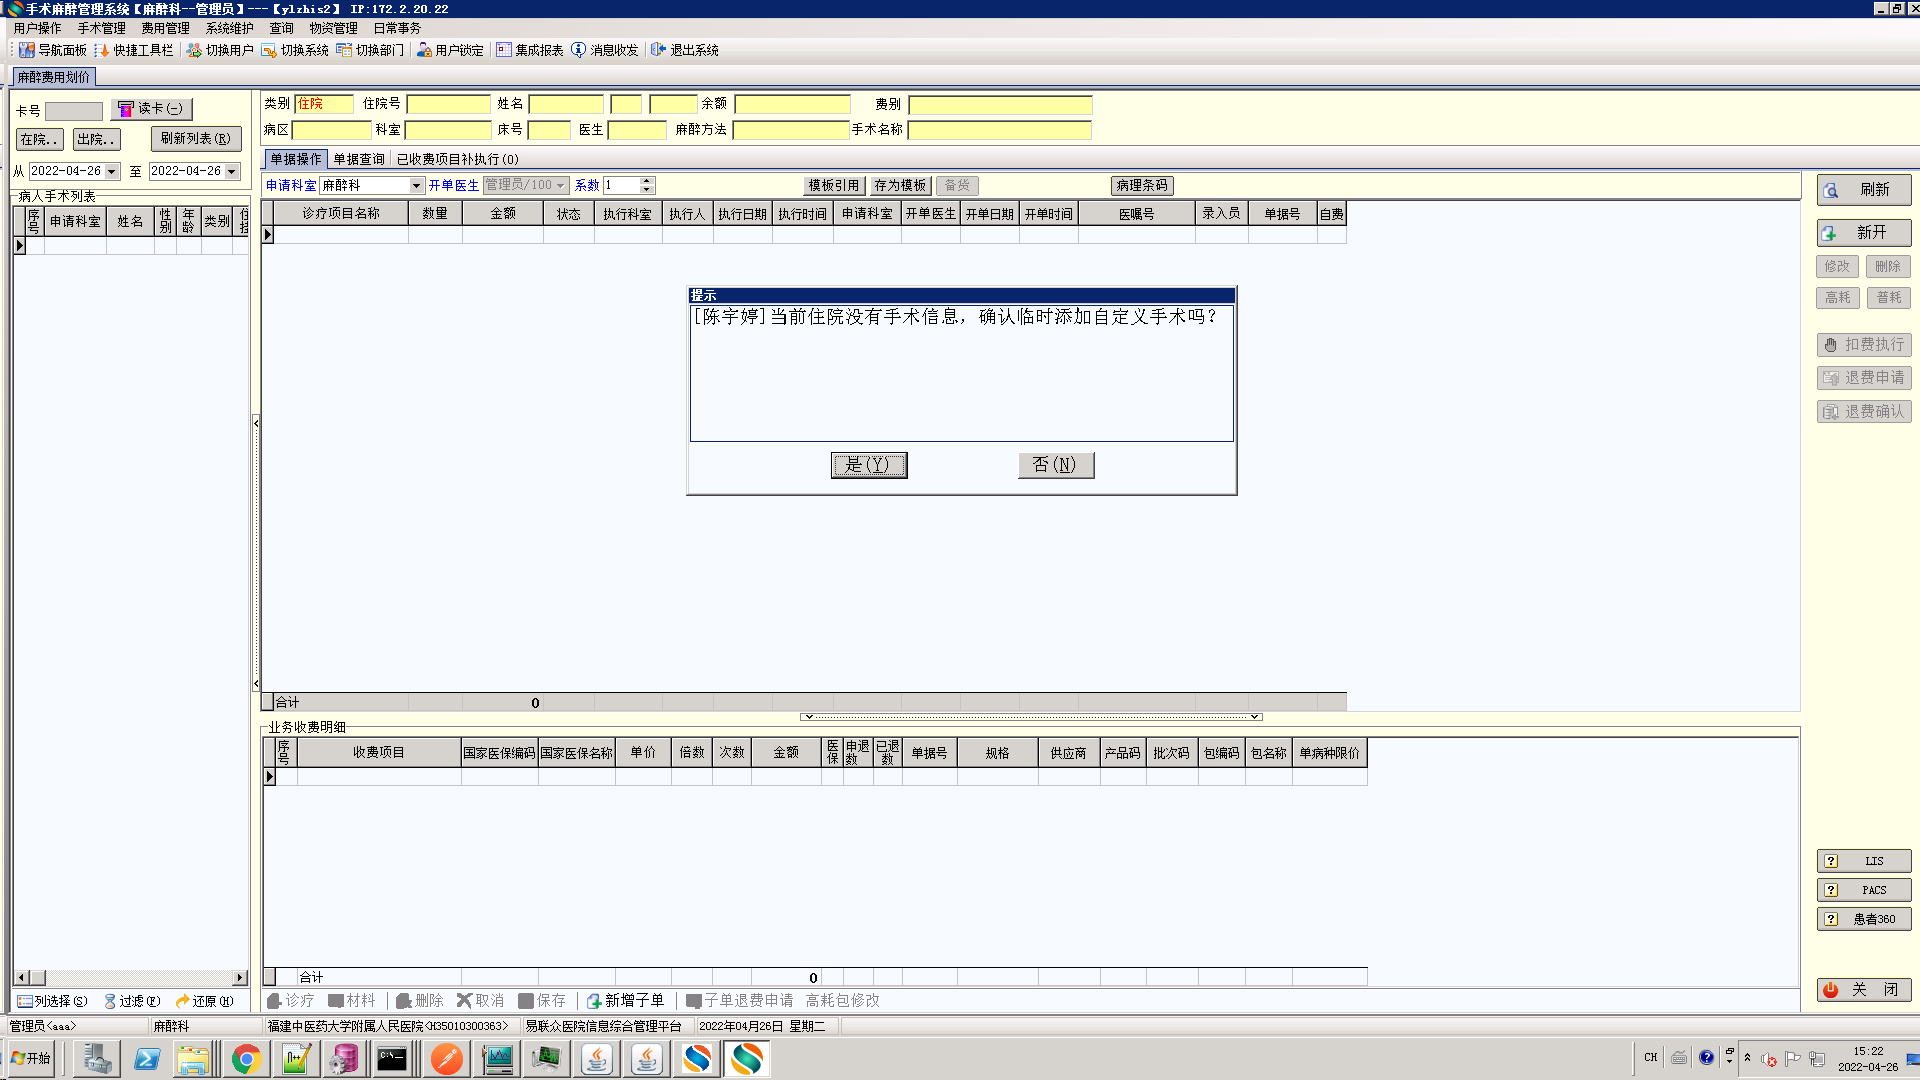Open Chrome from the taskbar
This screenshot has height=1080, width=1920.
[246, 1059]
